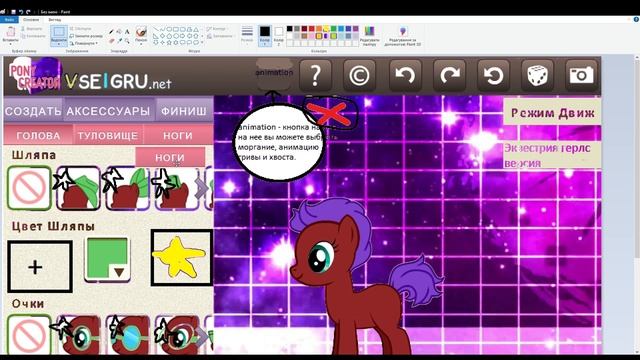This screenshot has height=360, width=640.
Task: Open Paint's Файл menu tab
Action: (x=8, y=19)
